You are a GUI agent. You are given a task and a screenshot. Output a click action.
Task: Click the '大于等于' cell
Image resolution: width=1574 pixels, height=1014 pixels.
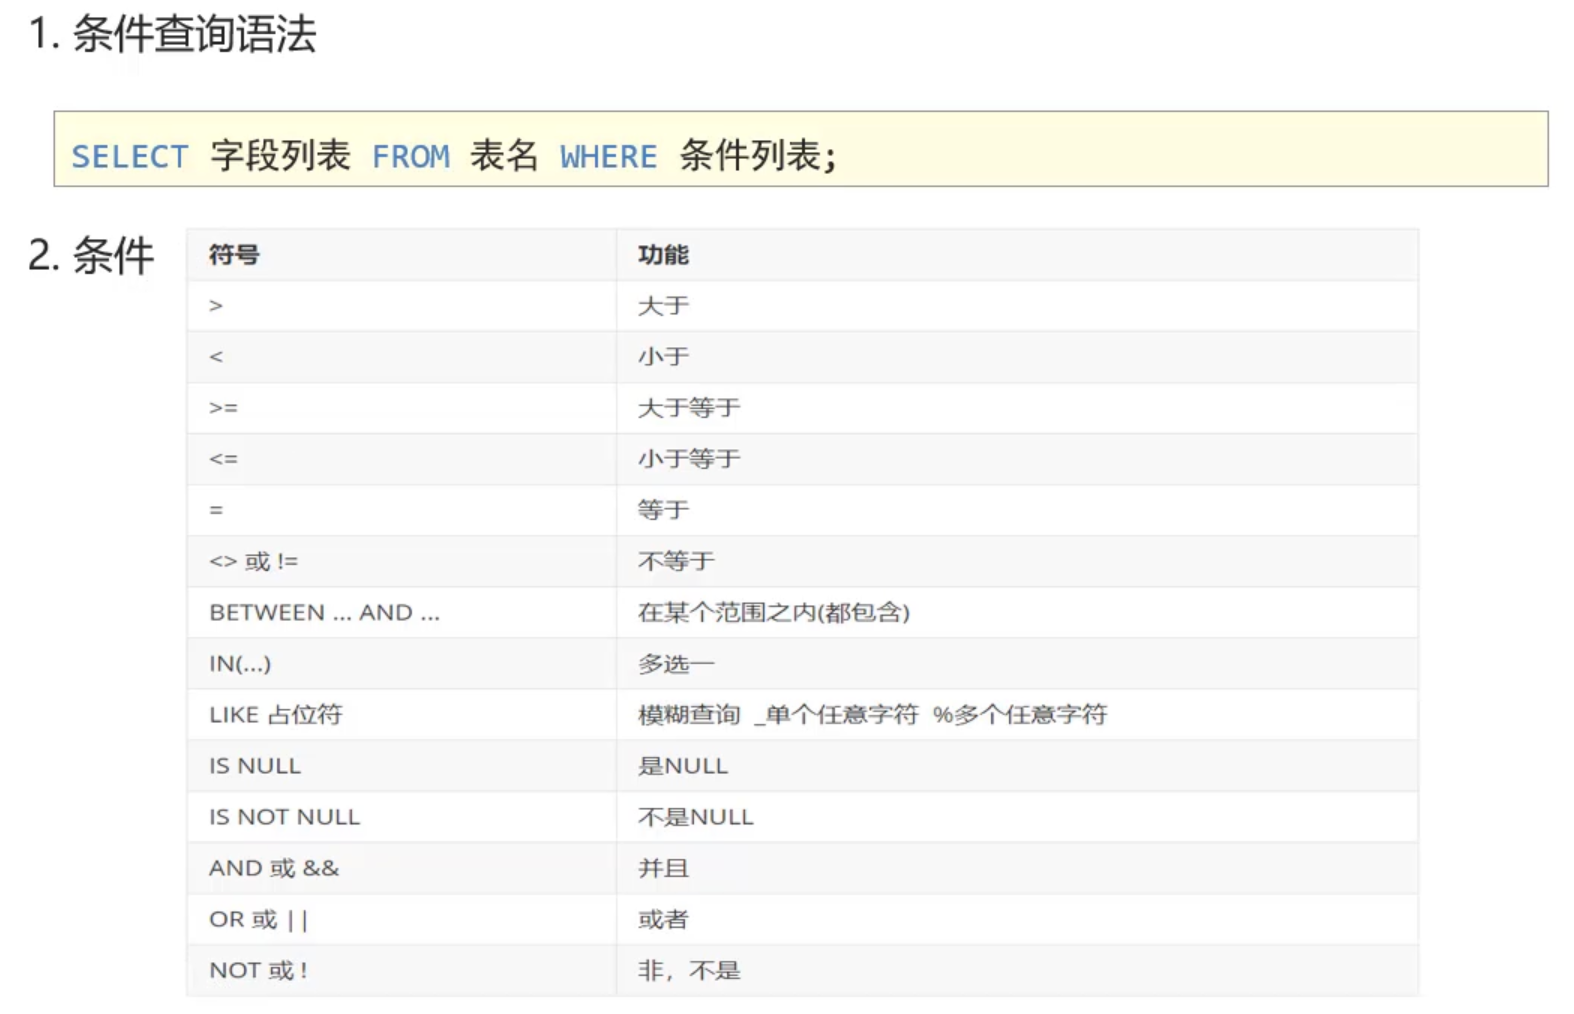click(x=1017, y=408)
